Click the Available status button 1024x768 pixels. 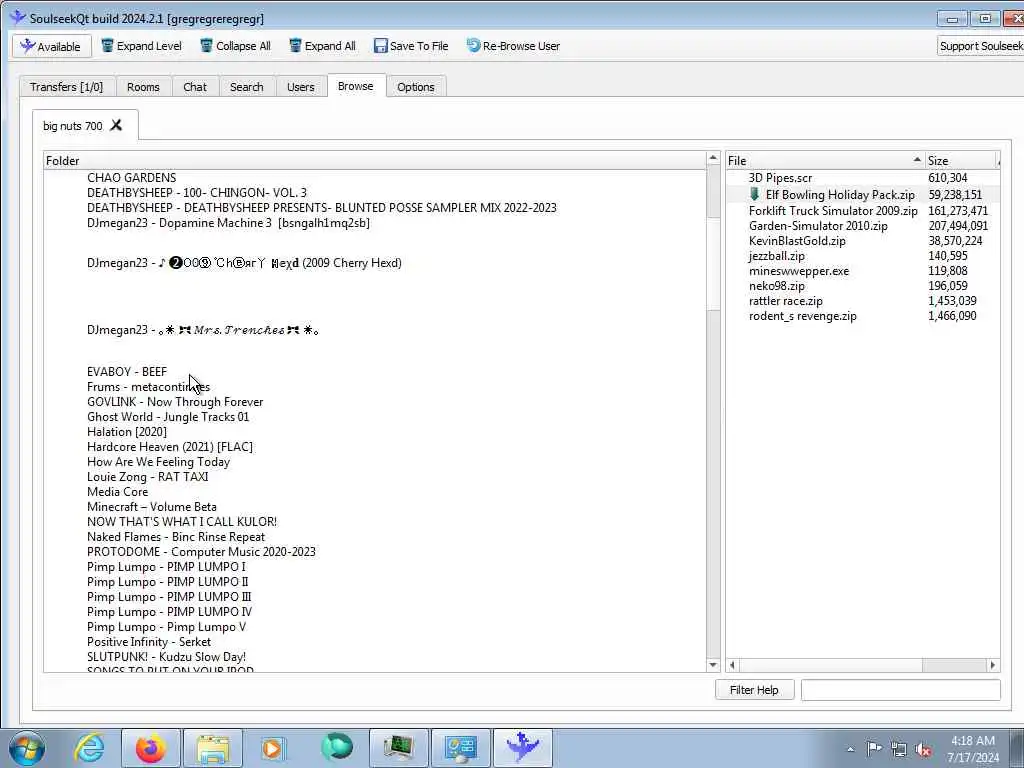click(52, 46)
